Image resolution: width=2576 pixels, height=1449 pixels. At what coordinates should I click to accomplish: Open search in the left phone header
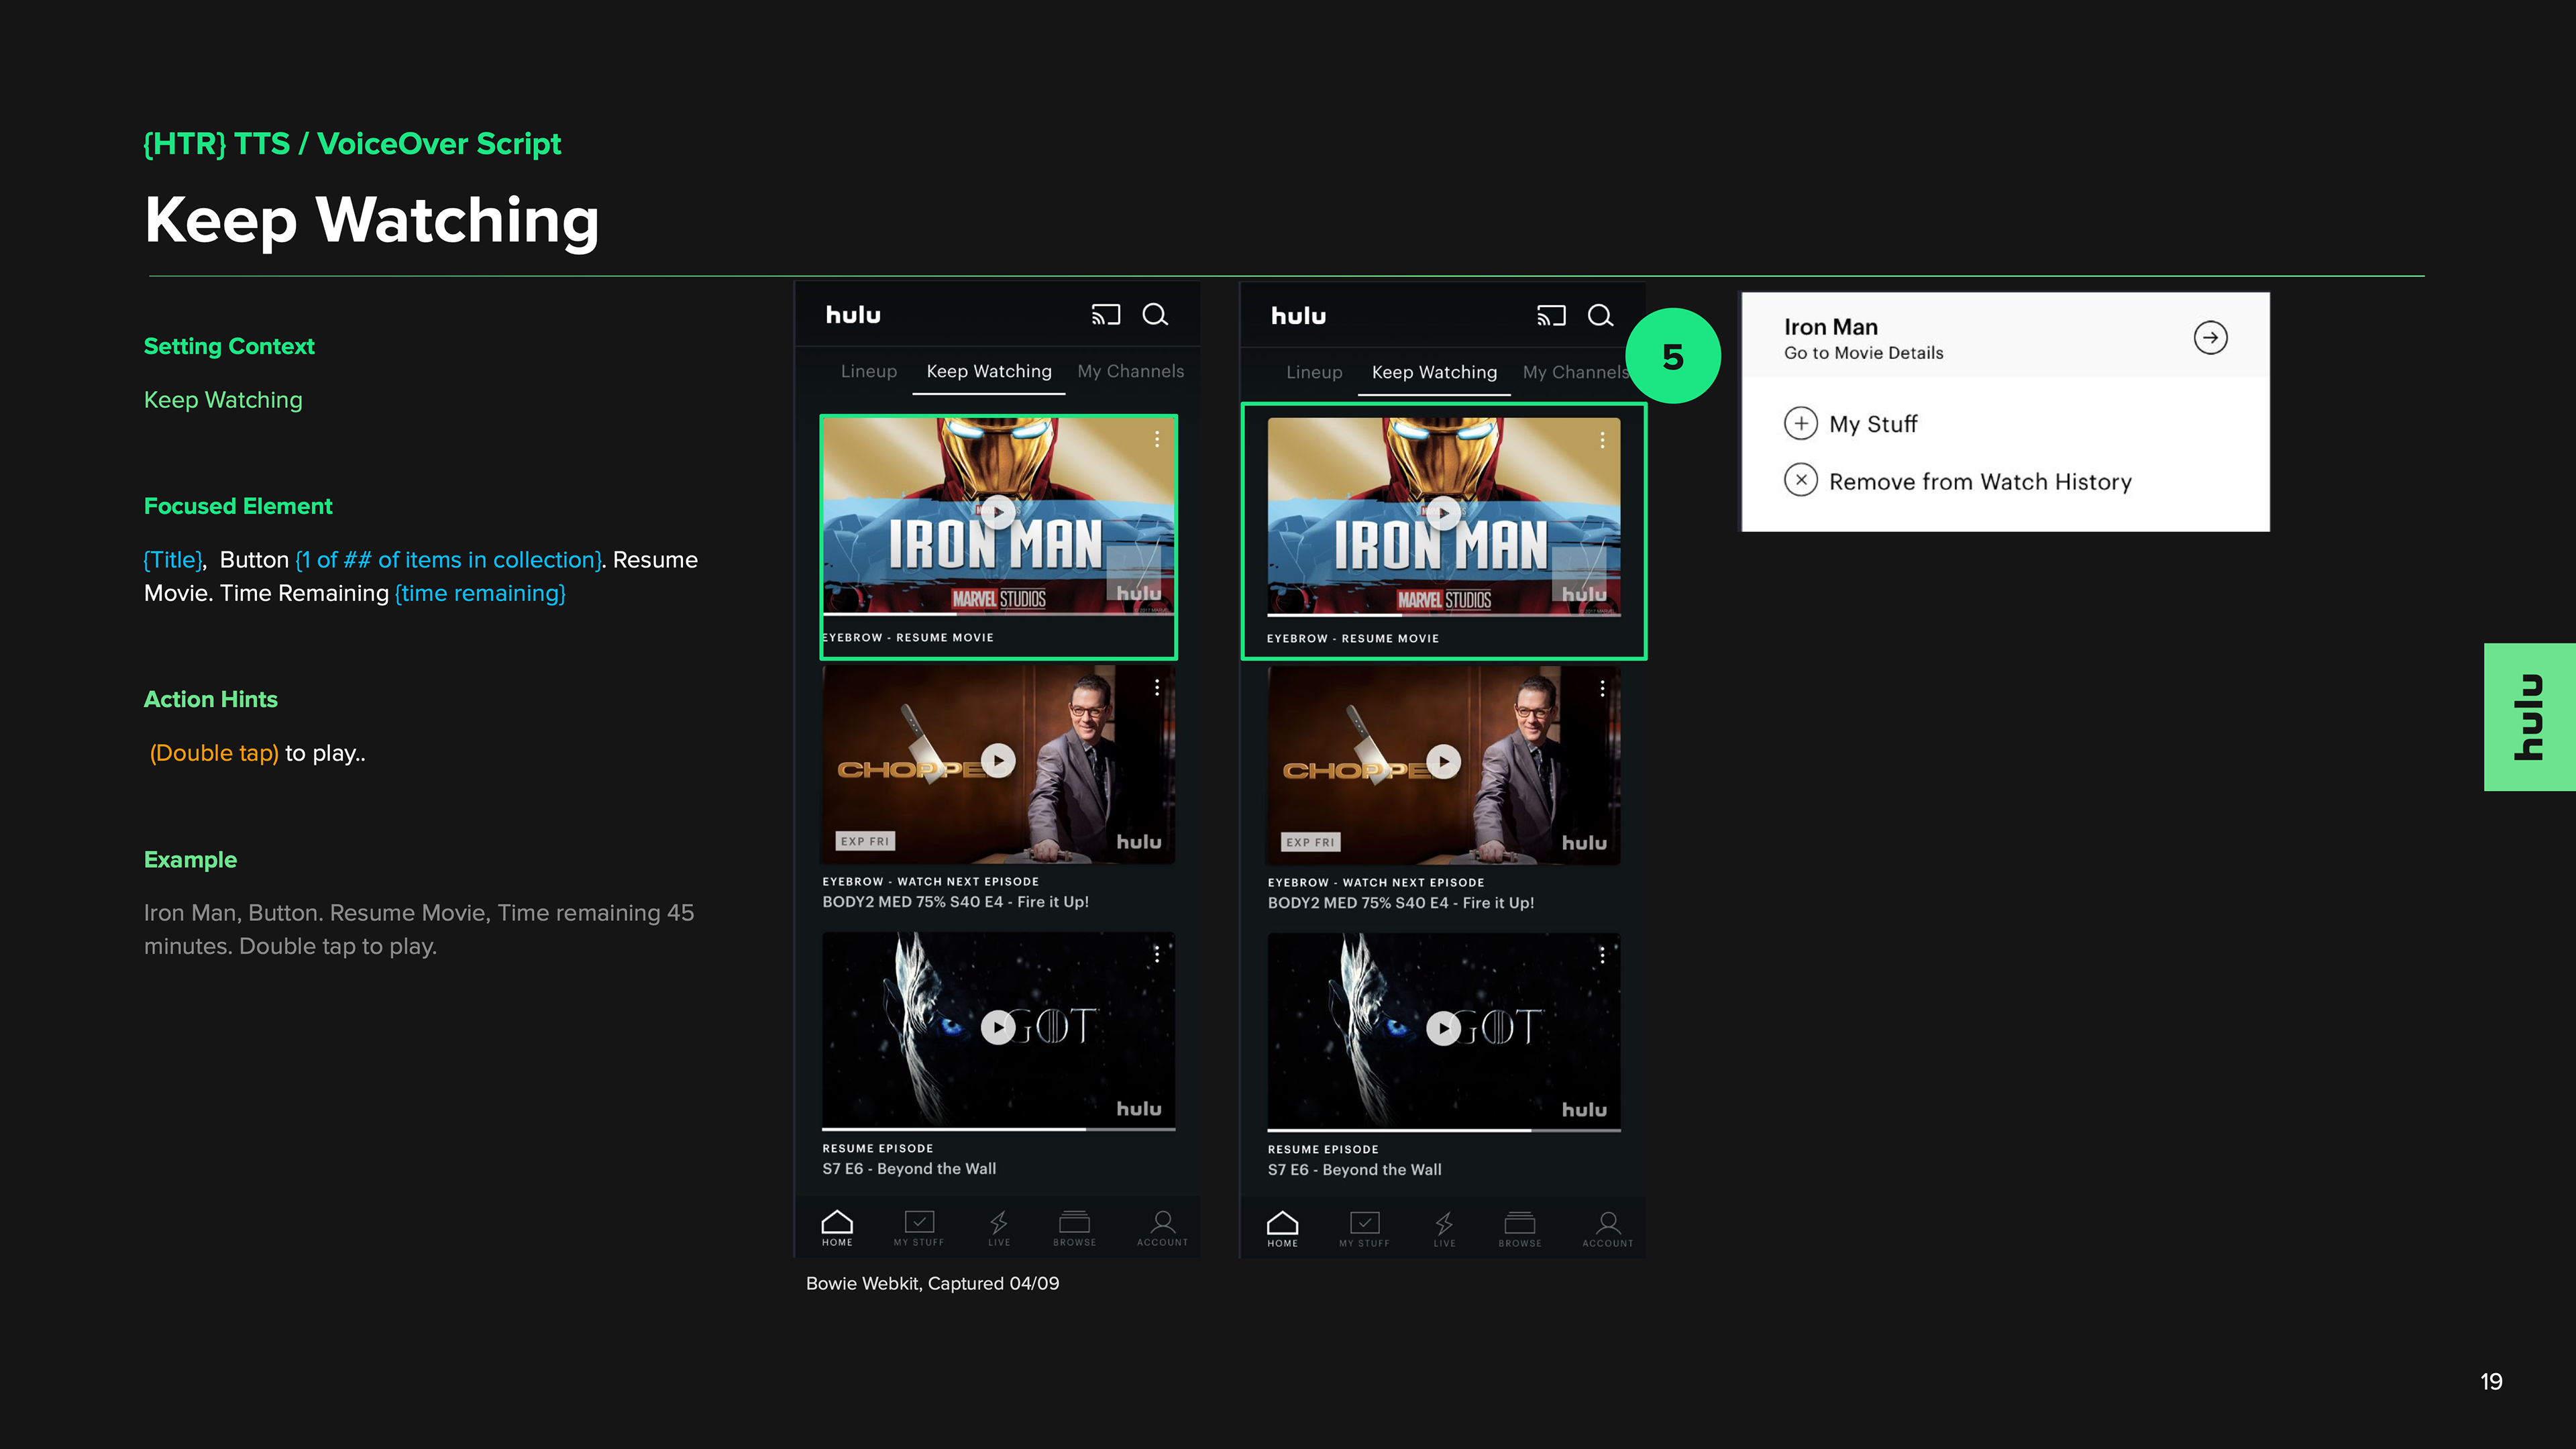click(1155, 315)
